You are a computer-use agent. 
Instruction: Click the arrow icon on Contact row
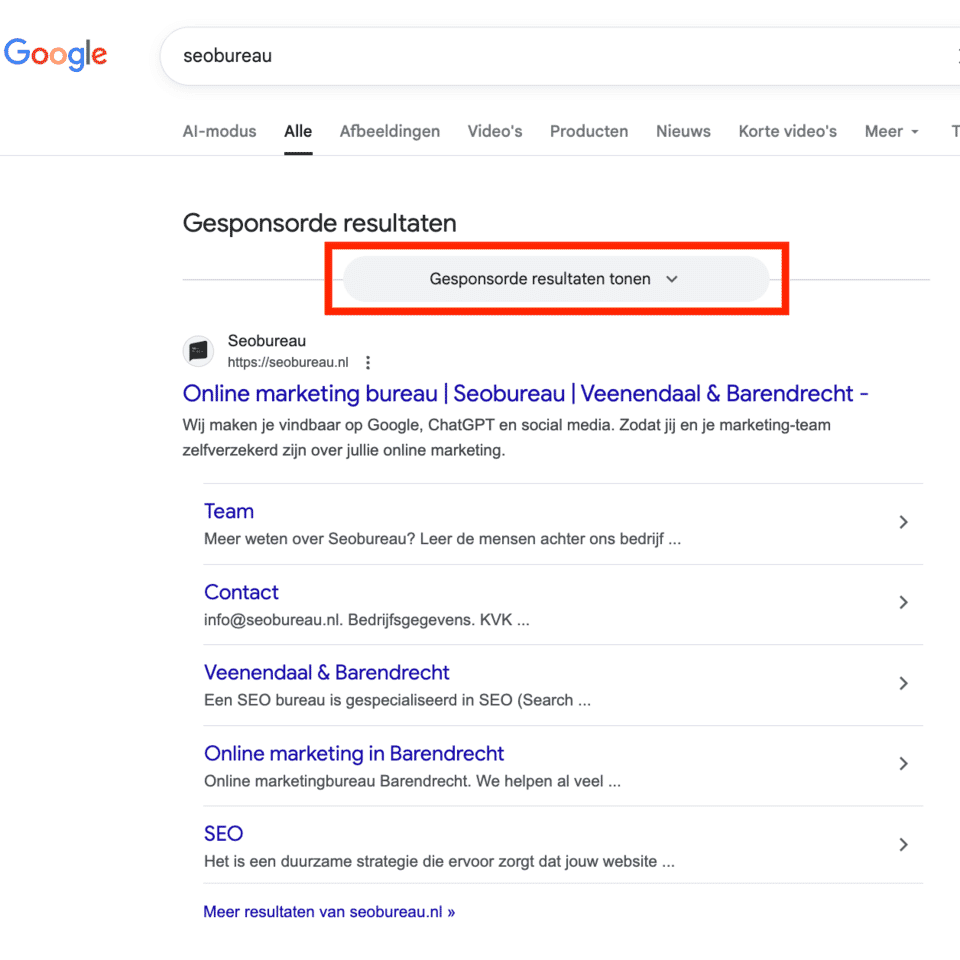coord(903,602)
